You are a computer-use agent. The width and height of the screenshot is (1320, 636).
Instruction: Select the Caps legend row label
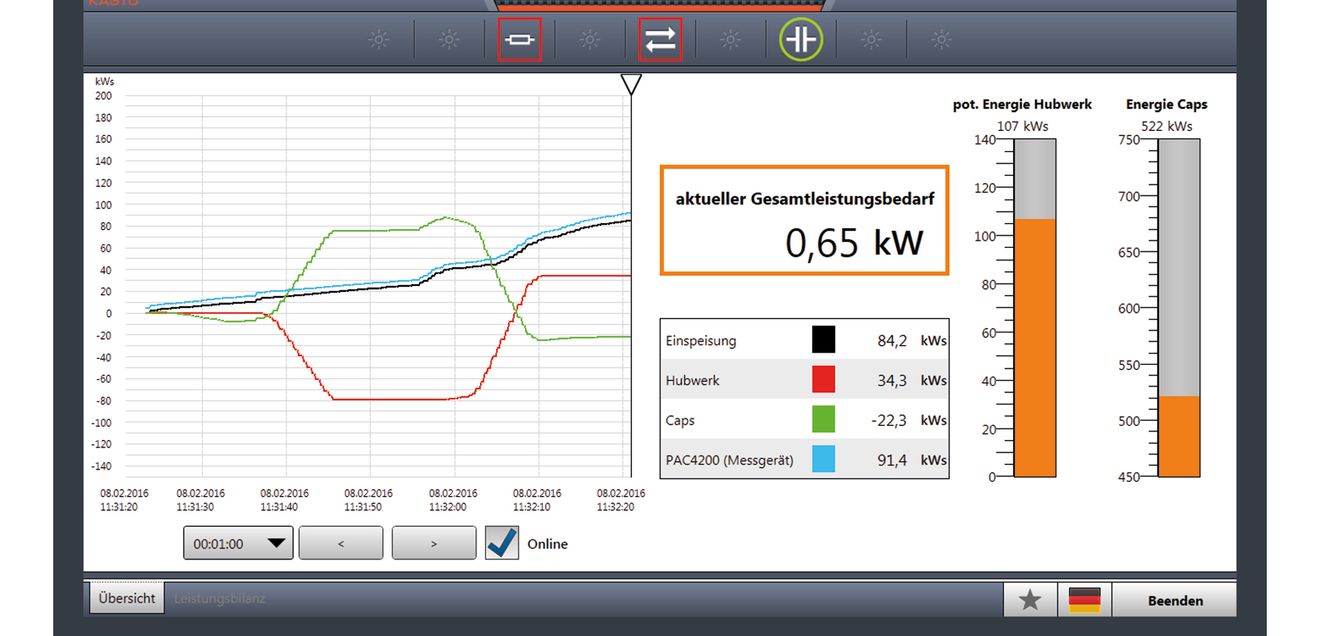(x=680, y=421)
